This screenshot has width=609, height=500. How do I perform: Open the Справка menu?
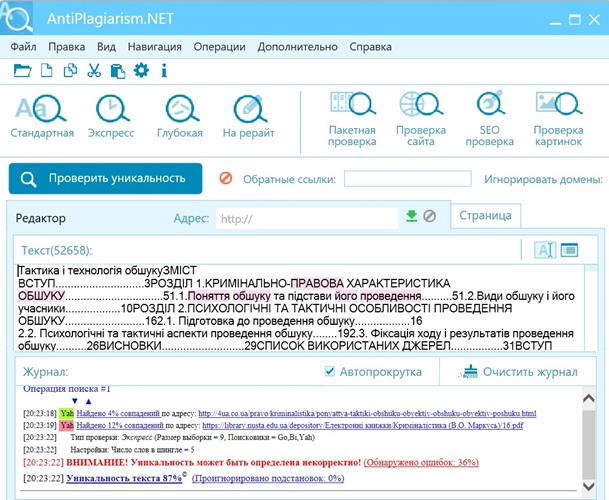(371, 47)
